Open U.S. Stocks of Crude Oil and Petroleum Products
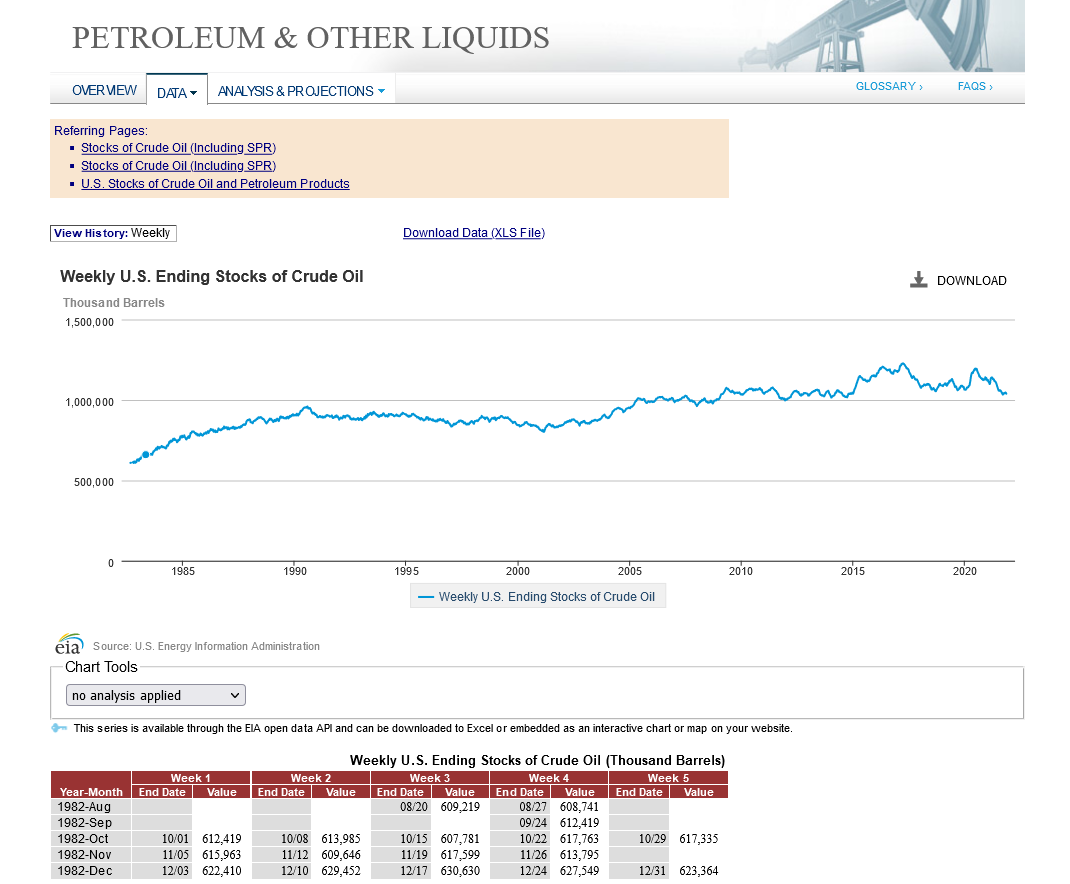The width and height of the screenshot is (1070, 884). tap(215, 184)
